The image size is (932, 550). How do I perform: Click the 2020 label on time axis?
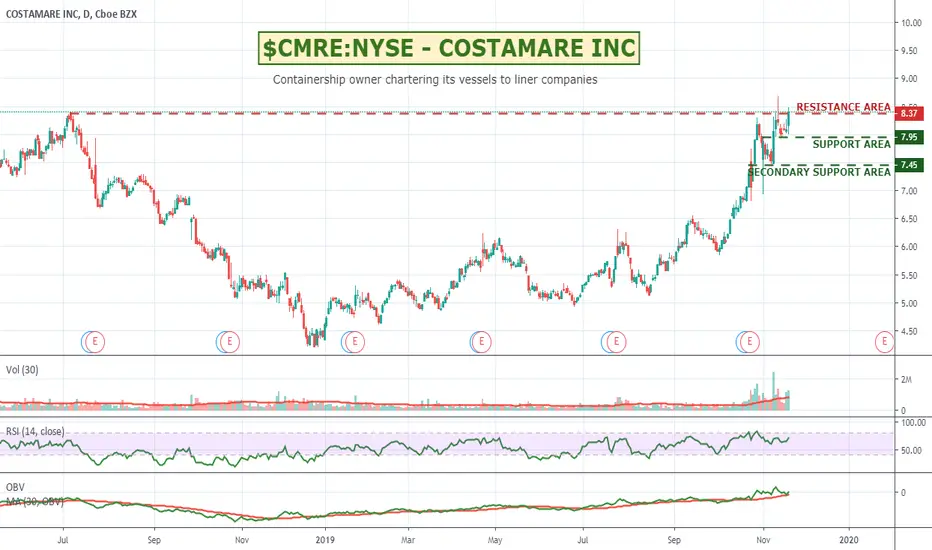pos(849,540)
